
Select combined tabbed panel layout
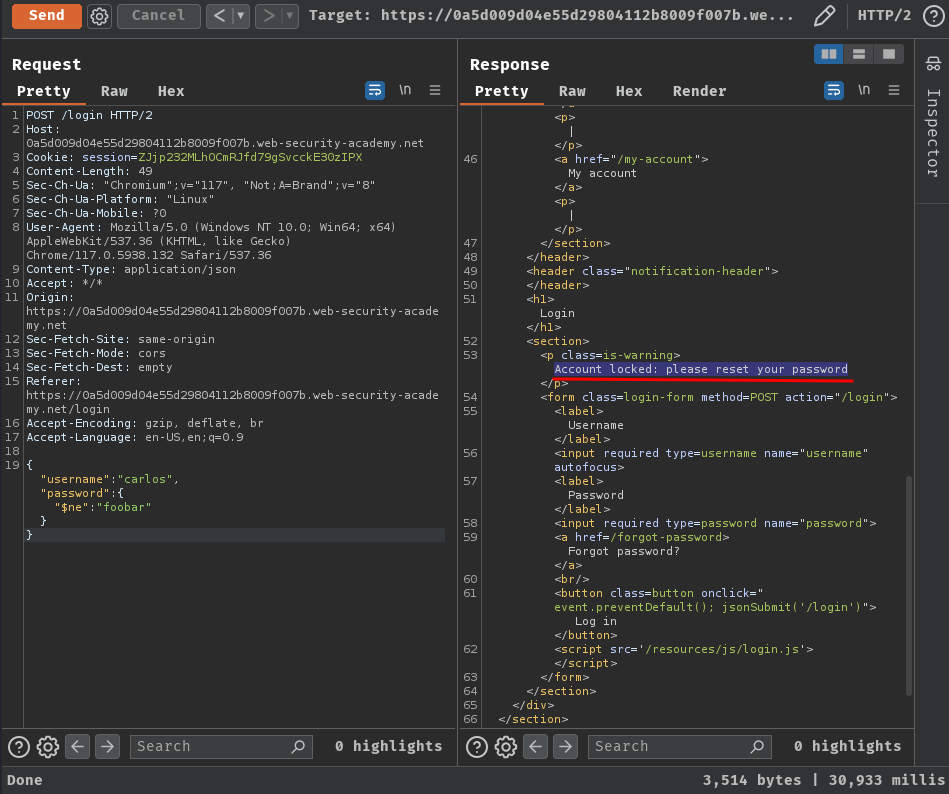[x=888, y=54]
